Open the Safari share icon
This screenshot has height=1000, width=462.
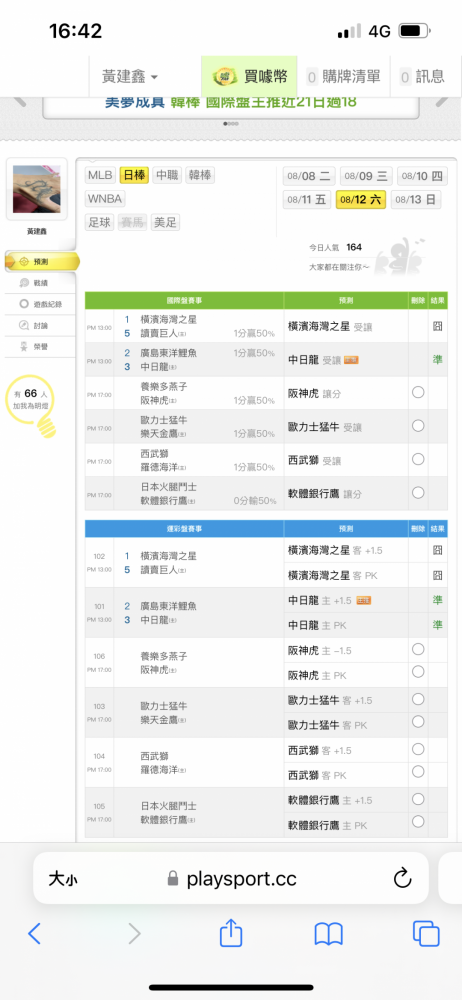point(231,932)
